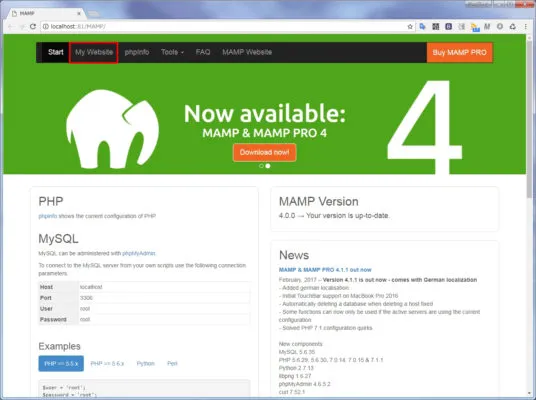Click the Buy MAMP PRO button
Screen dimensions: 536x400
point(459,52)
